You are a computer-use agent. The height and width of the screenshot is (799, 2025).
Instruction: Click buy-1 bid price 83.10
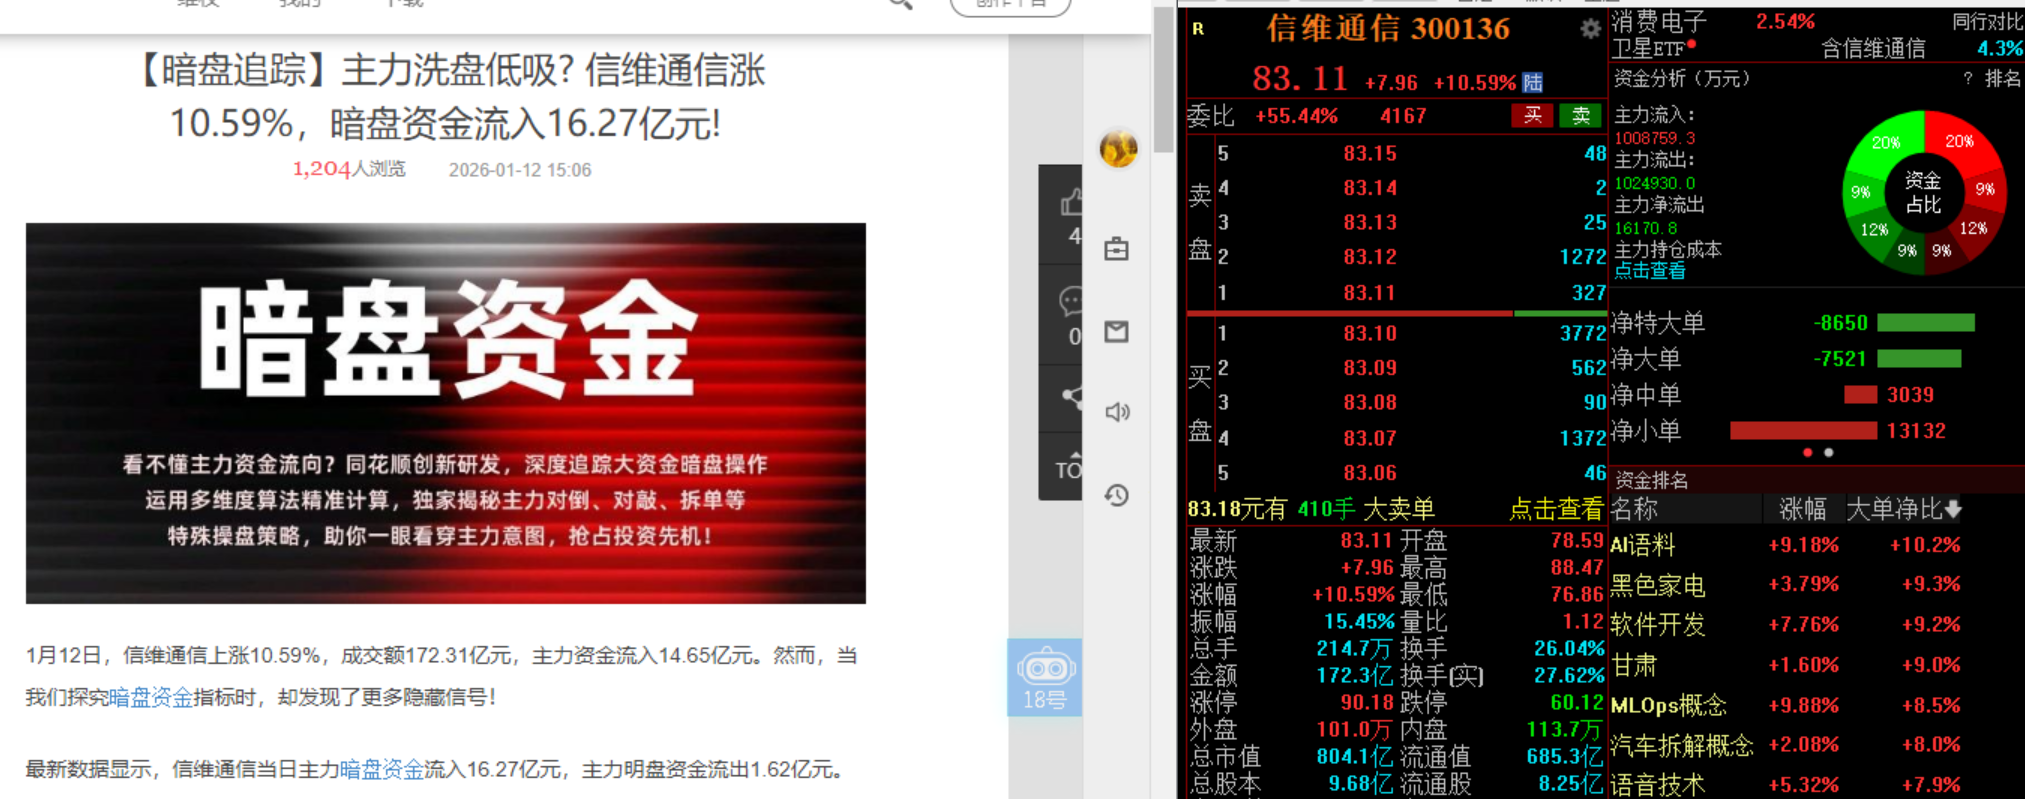pyautogui.click(x=1369, y=333)
